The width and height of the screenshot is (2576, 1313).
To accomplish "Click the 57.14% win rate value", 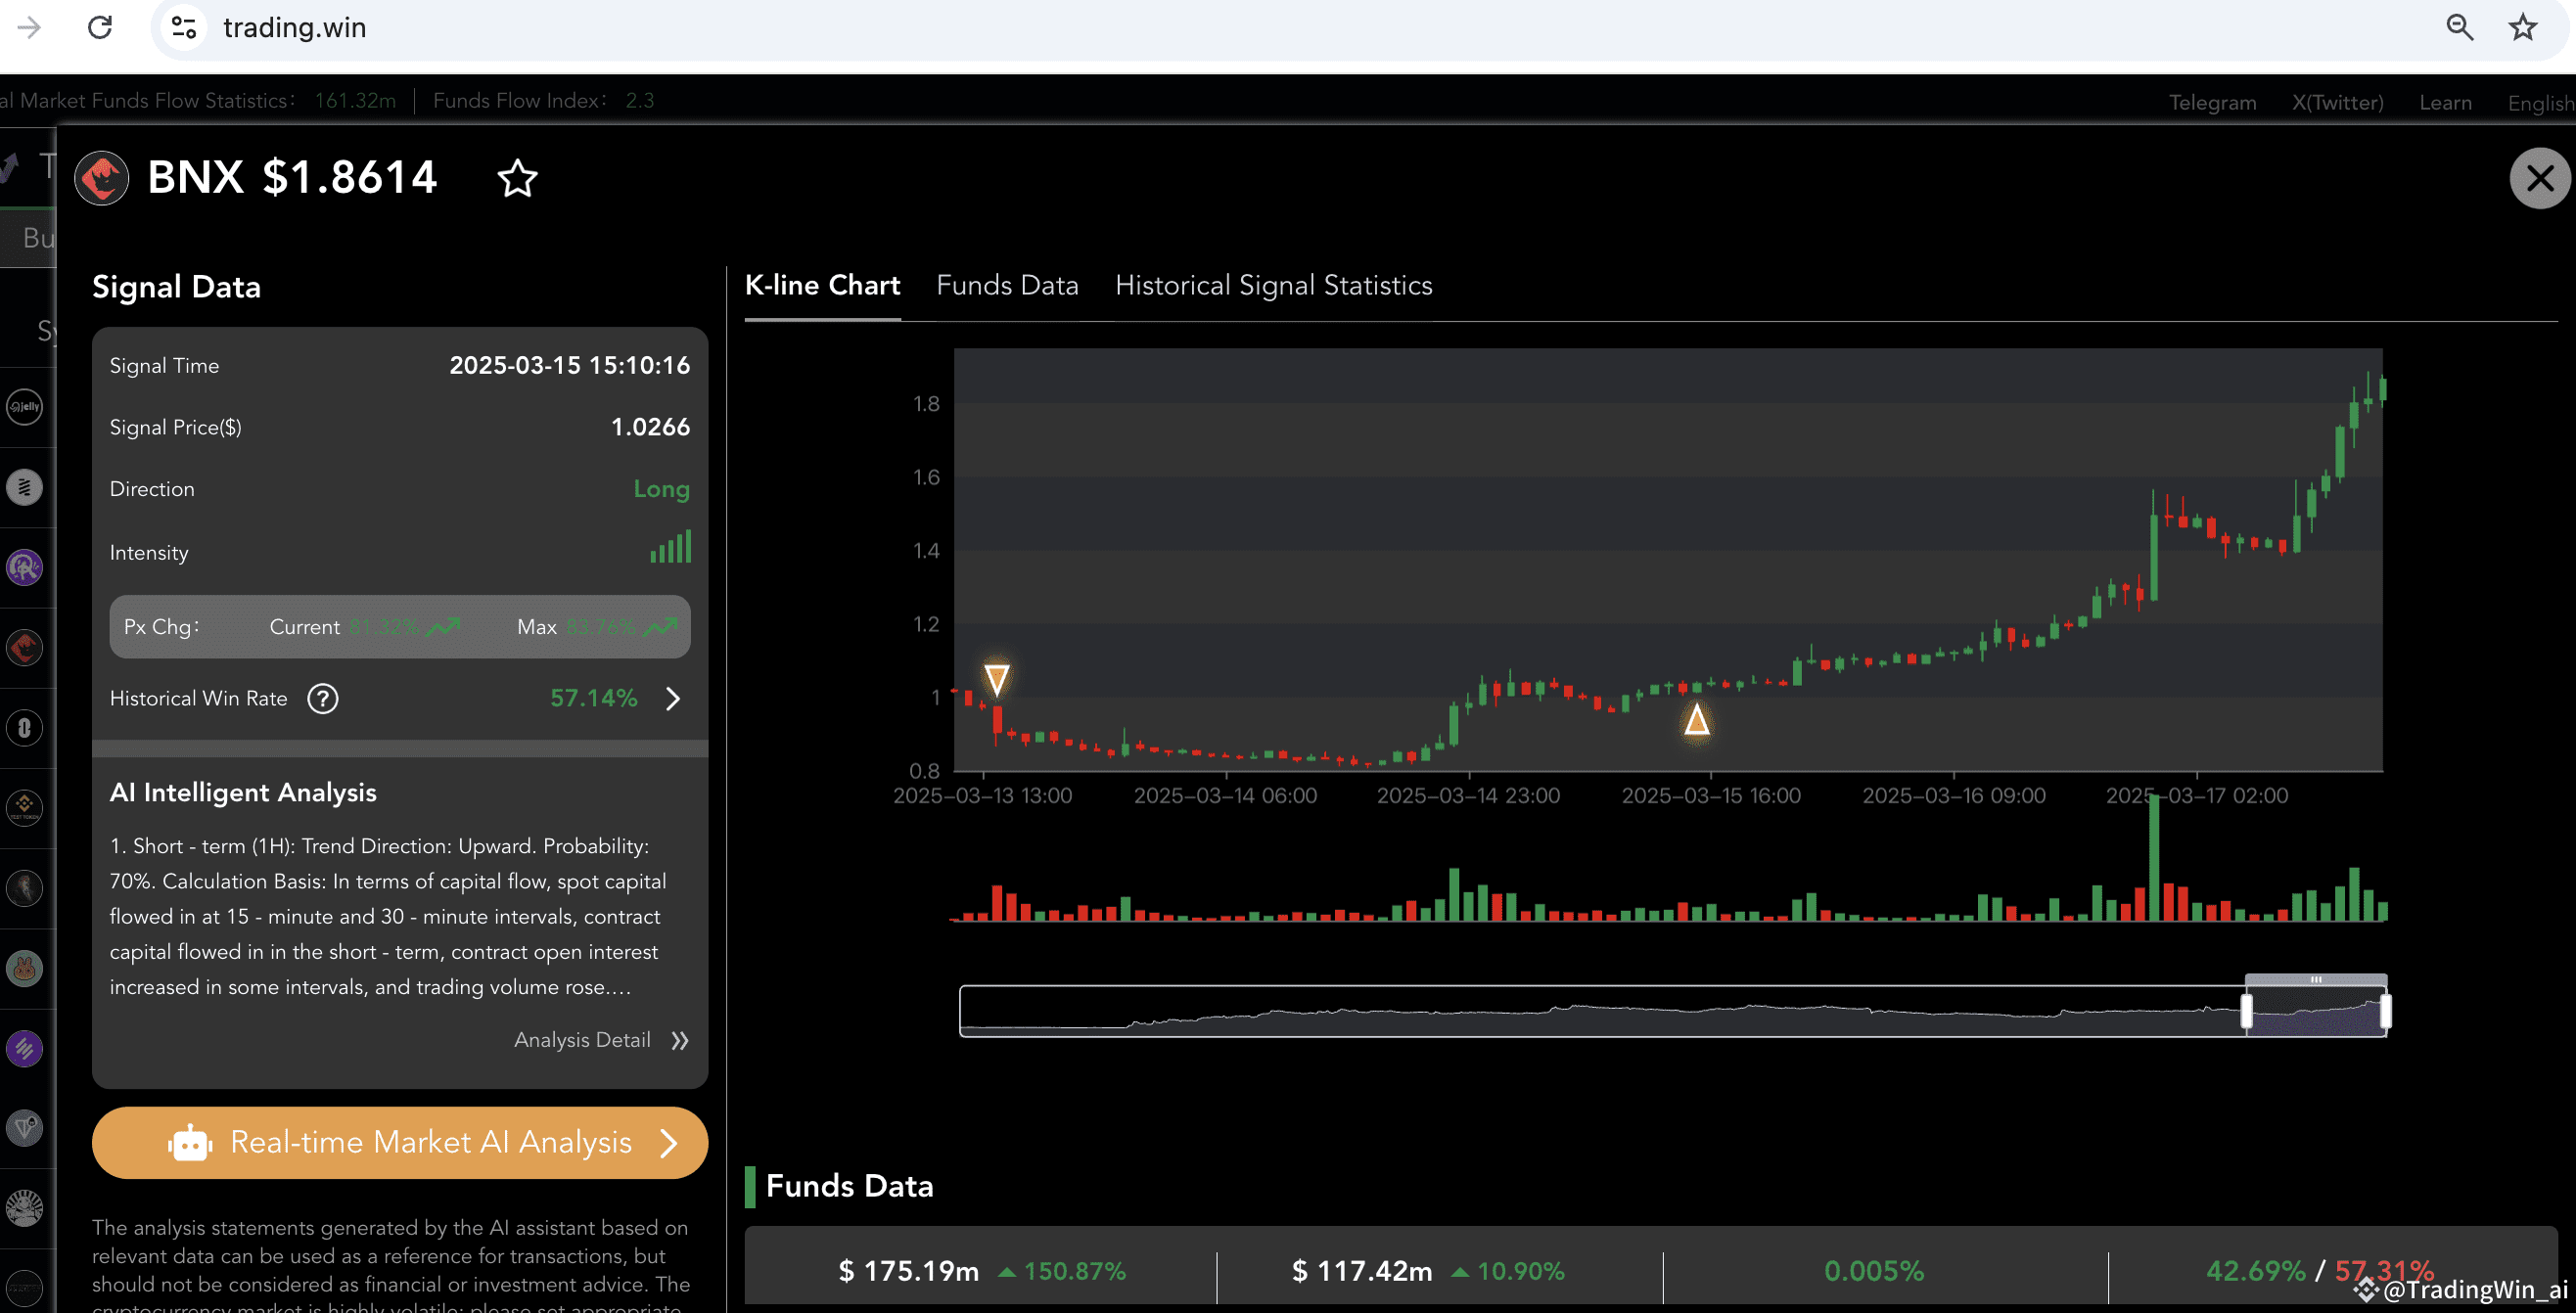I will (593, 698).
